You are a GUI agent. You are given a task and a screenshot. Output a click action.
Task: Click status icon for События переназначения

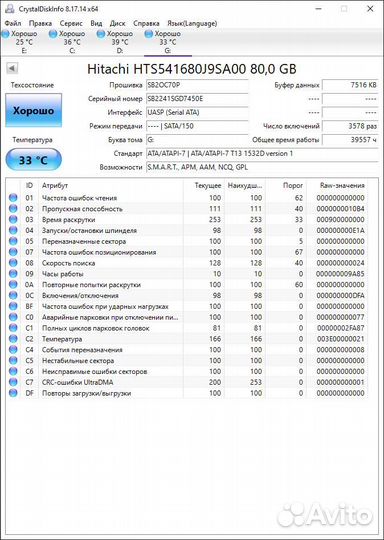(13, 350)
